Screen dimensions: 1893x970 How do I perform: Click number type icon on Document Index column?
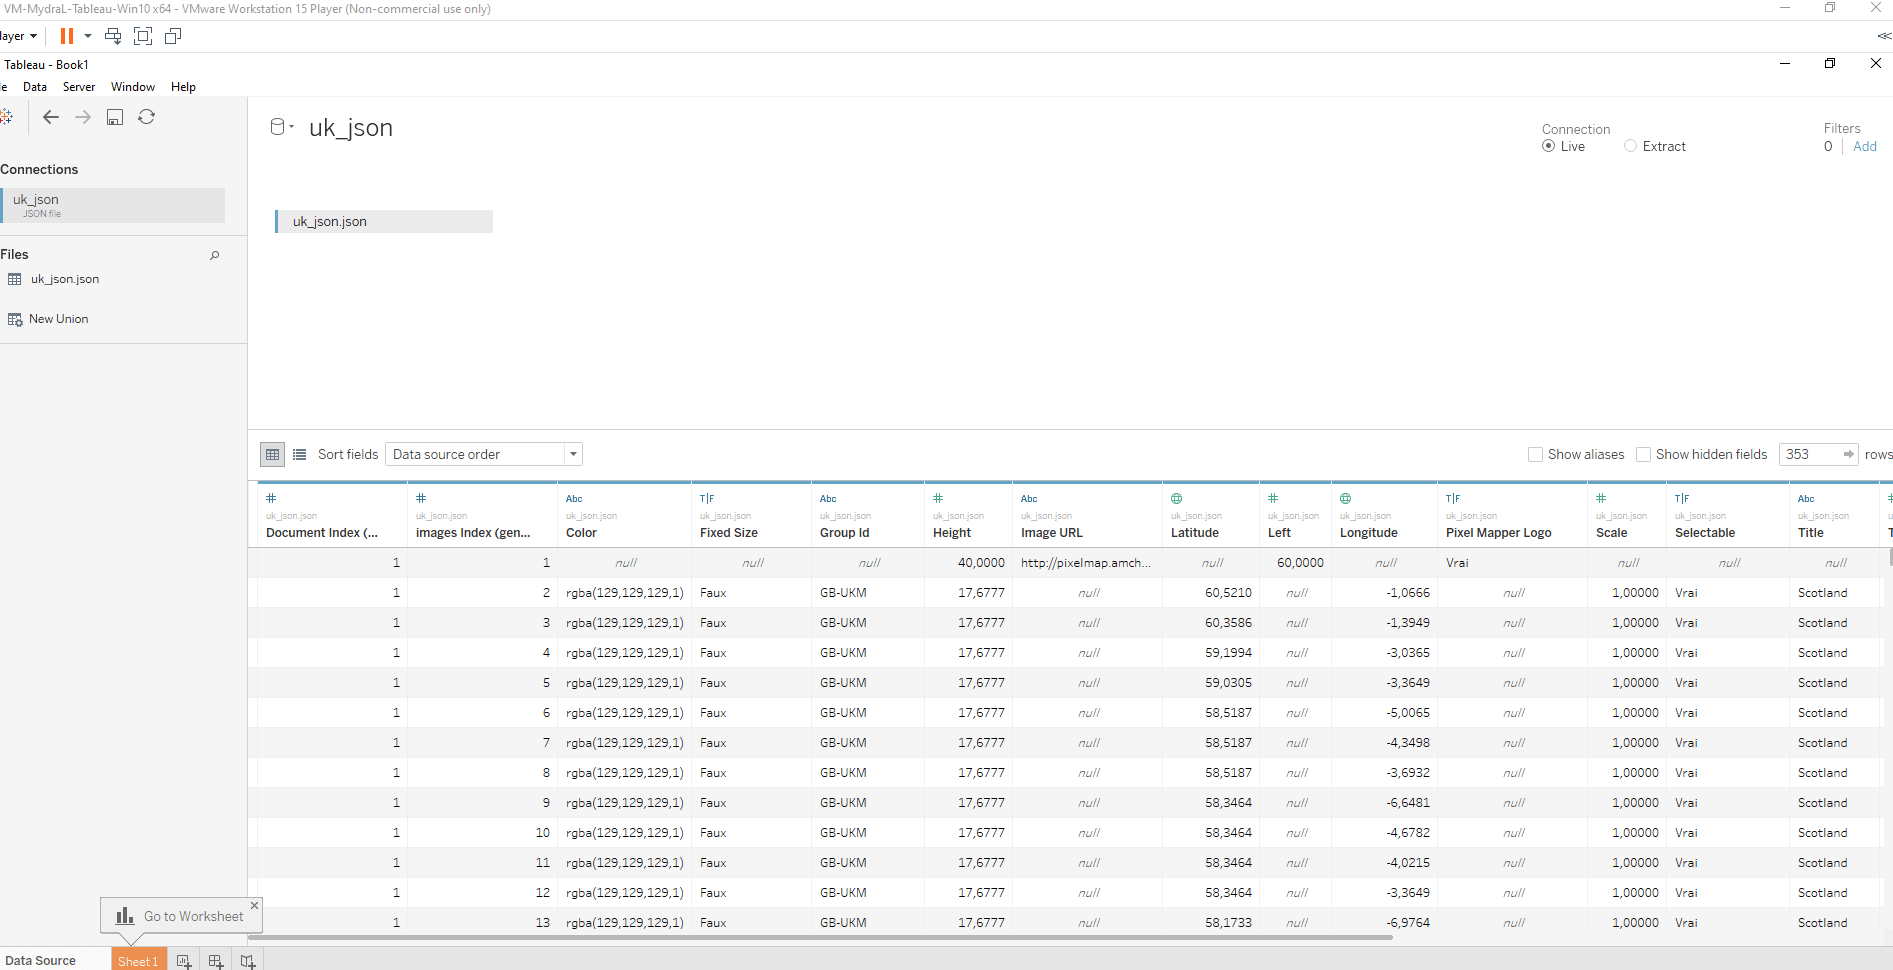click(x=271, y=498)
